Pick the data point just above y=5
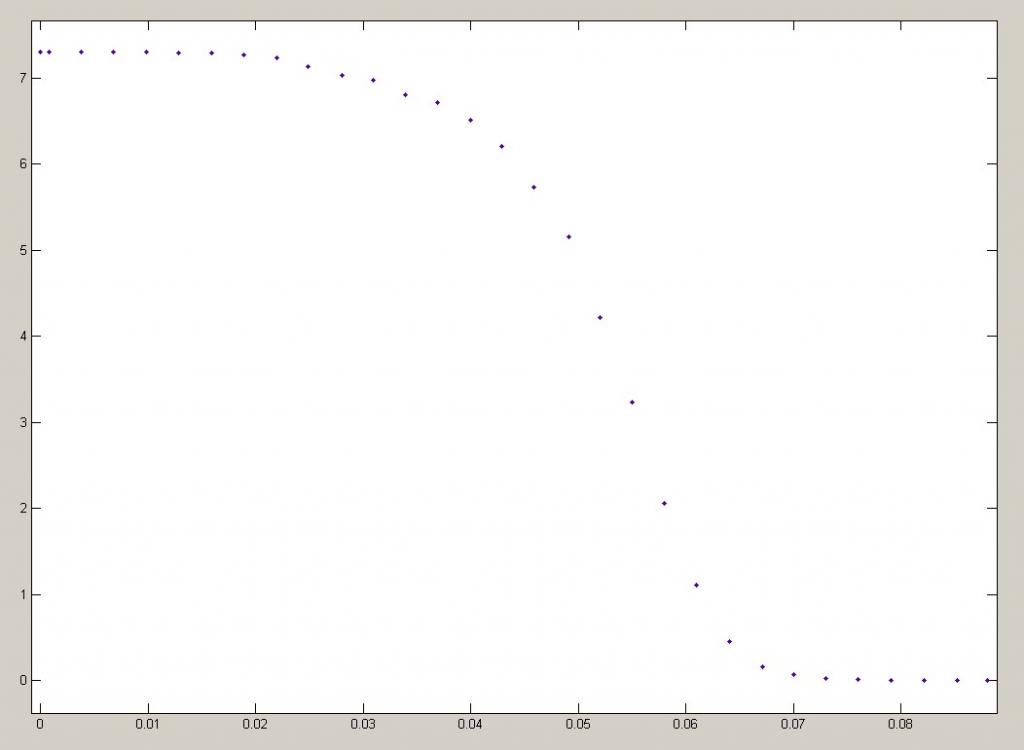This screenshot has width=1024, height=750. pos(569,237)
